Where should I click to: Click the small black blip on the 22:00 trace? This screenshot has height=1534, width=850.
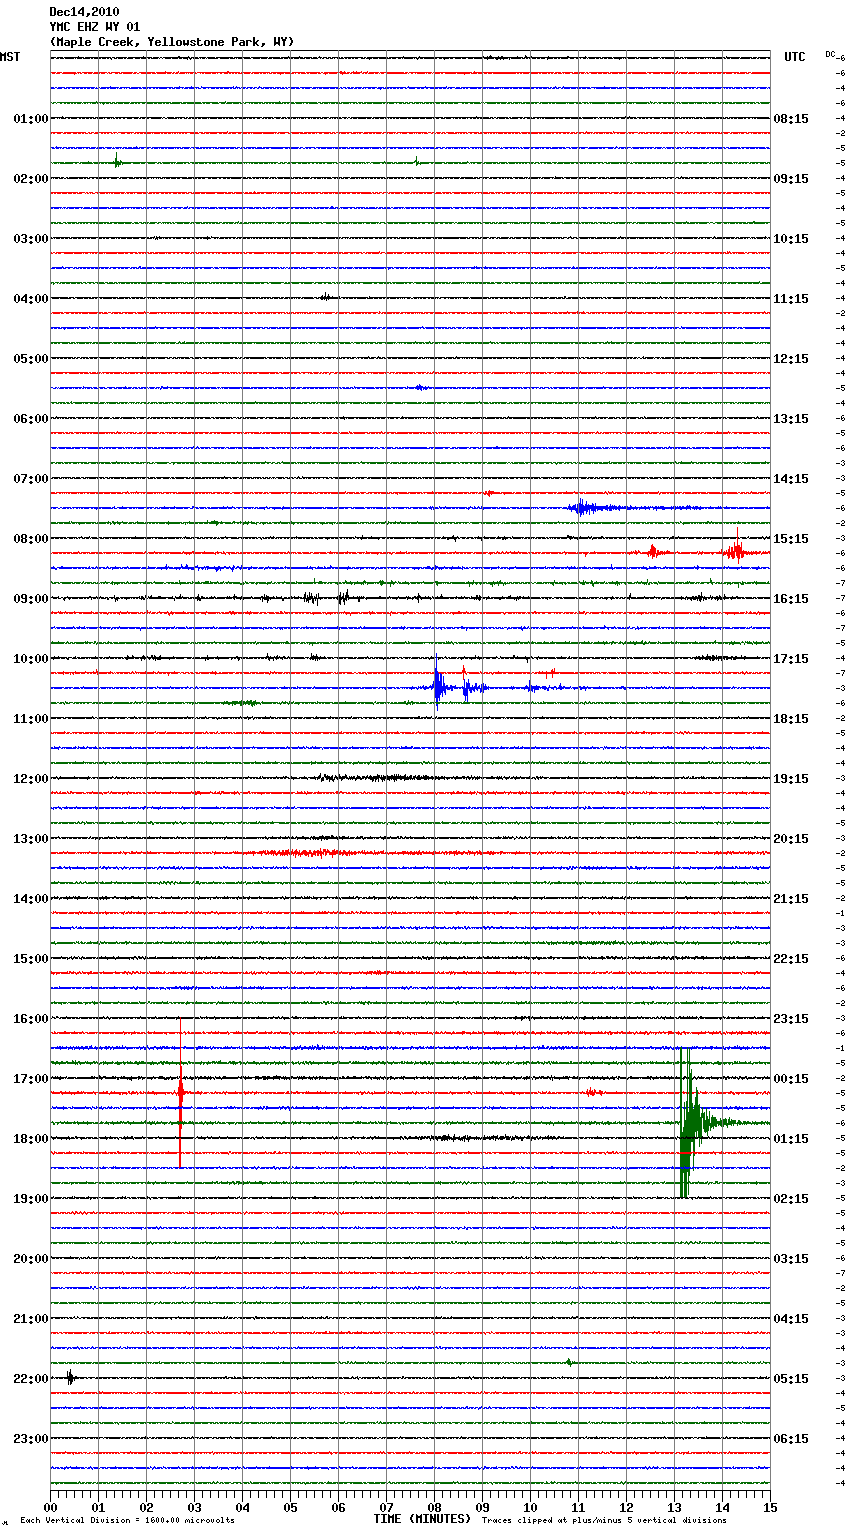tap(70, 1378)
